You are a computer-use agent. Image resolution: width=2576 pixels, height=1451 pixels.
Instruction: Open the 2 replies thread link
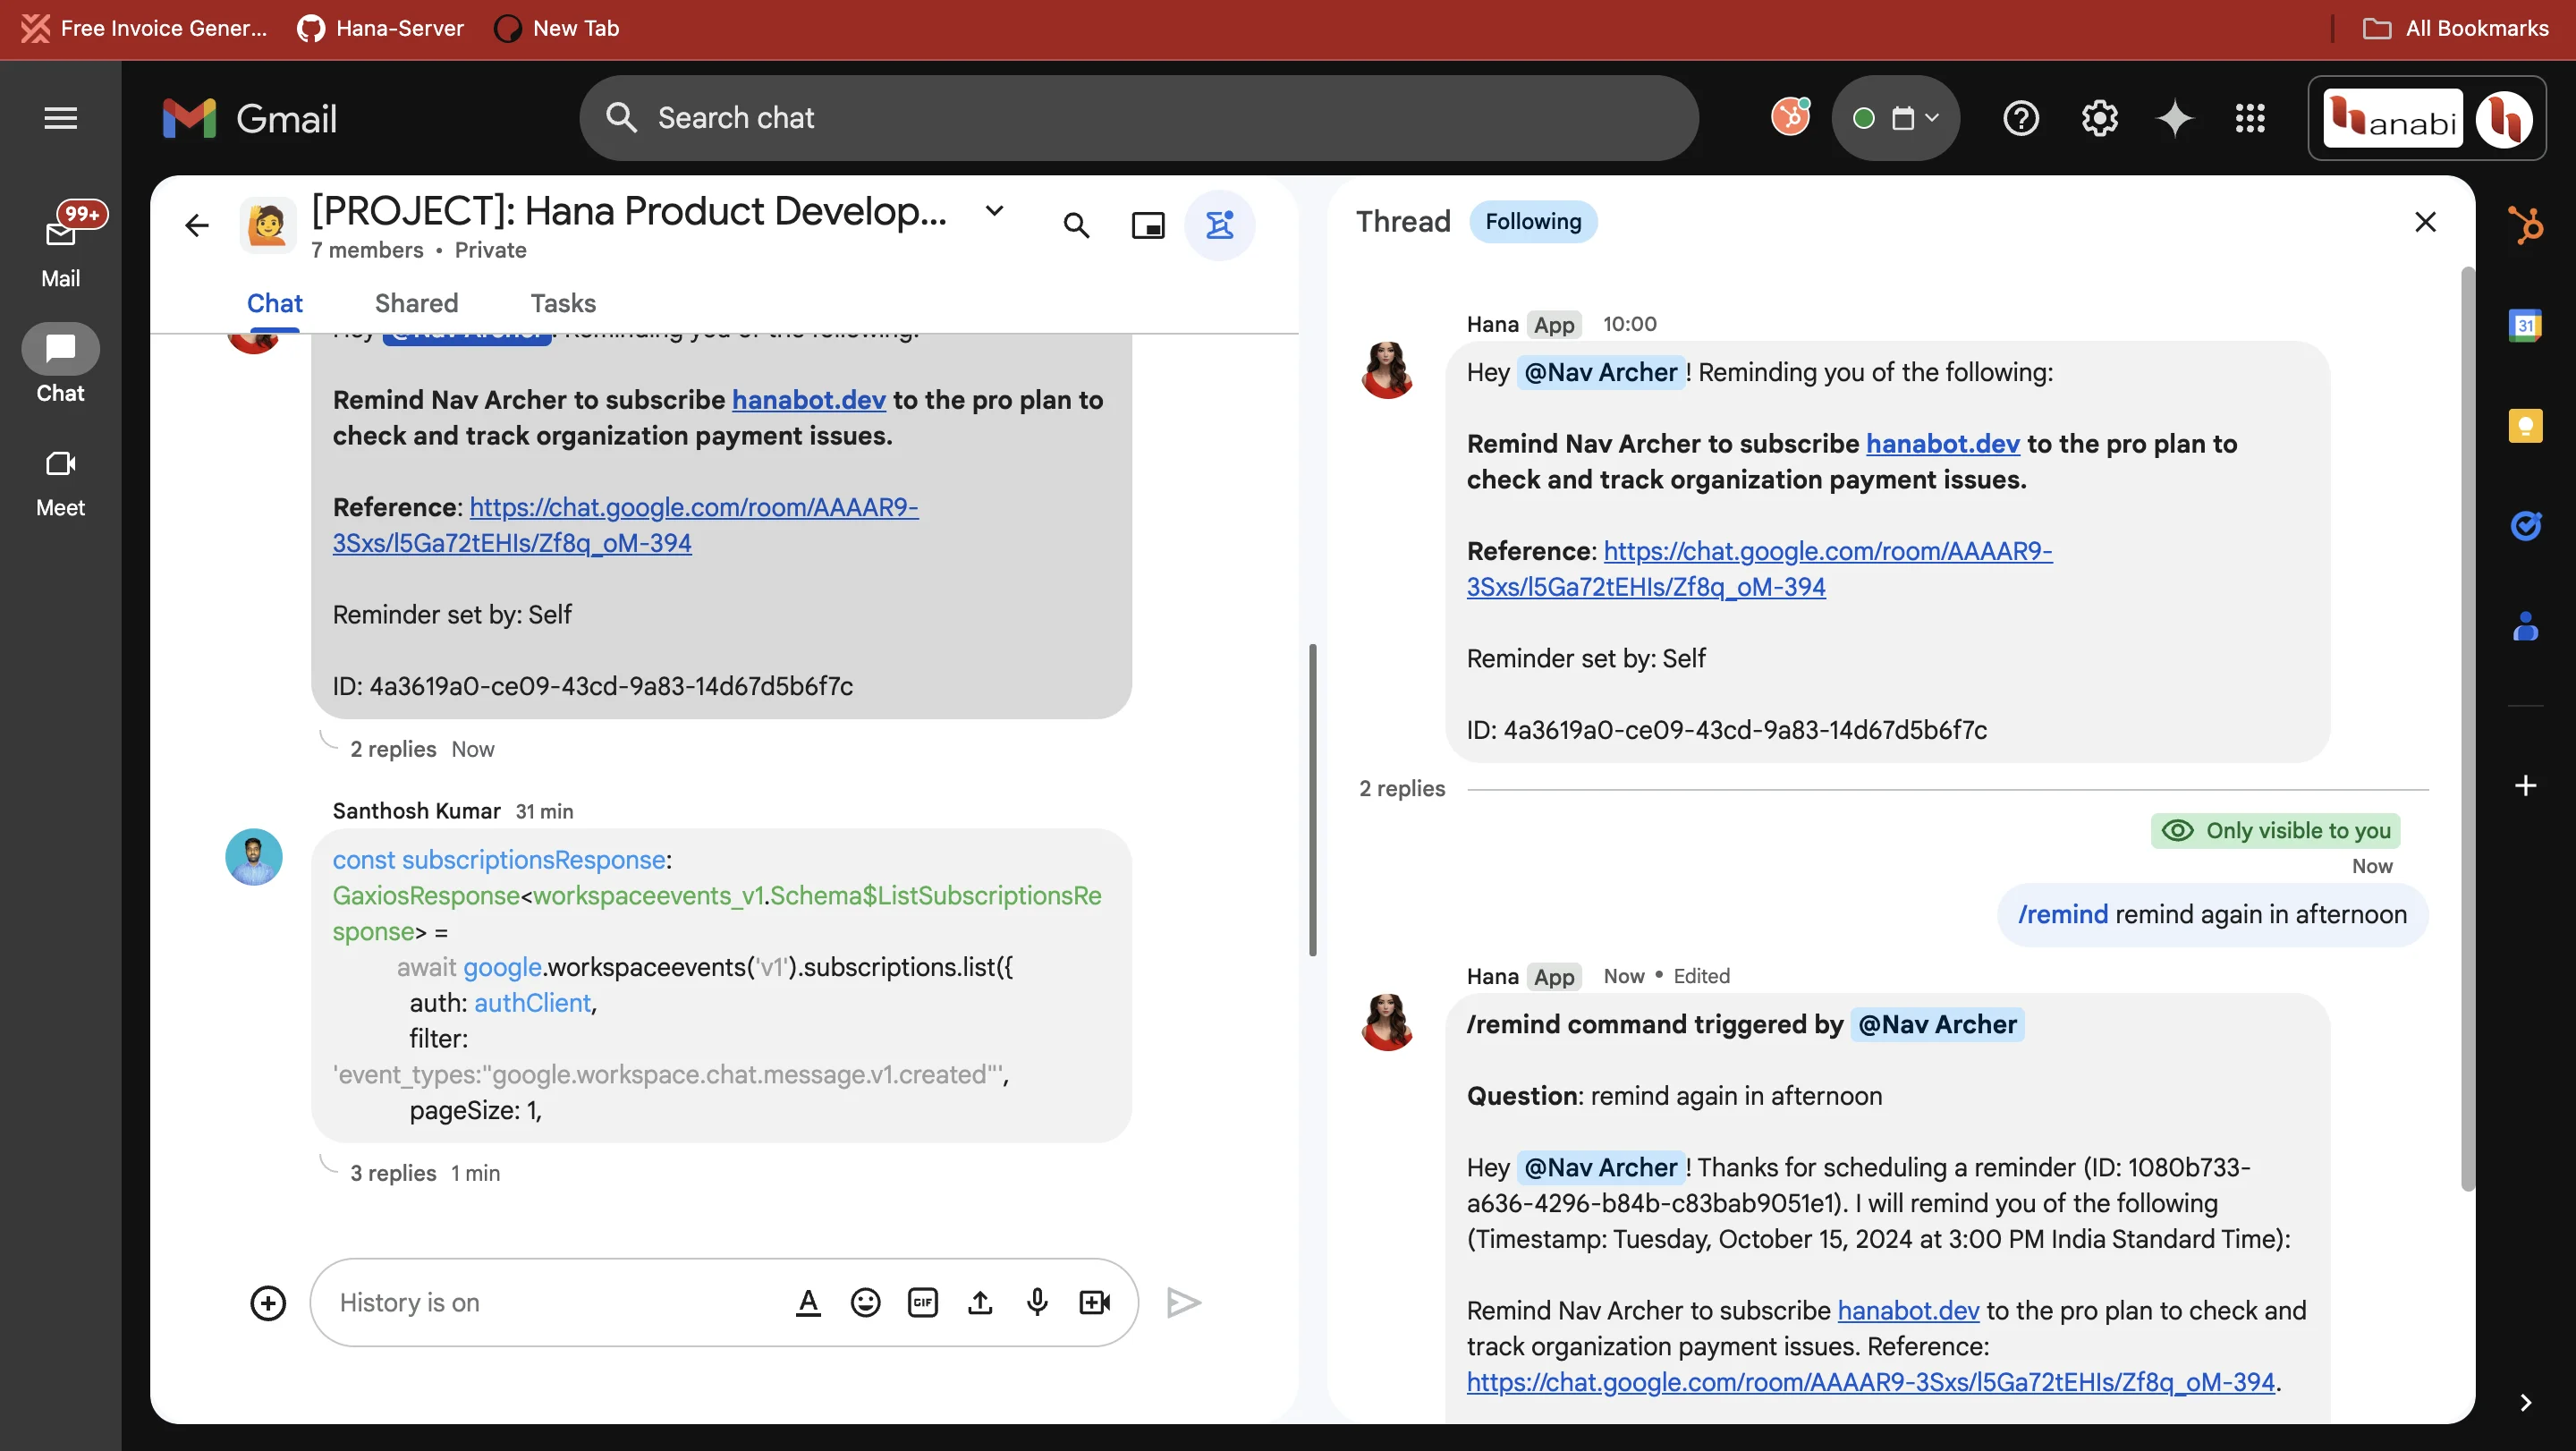point(393,749)
